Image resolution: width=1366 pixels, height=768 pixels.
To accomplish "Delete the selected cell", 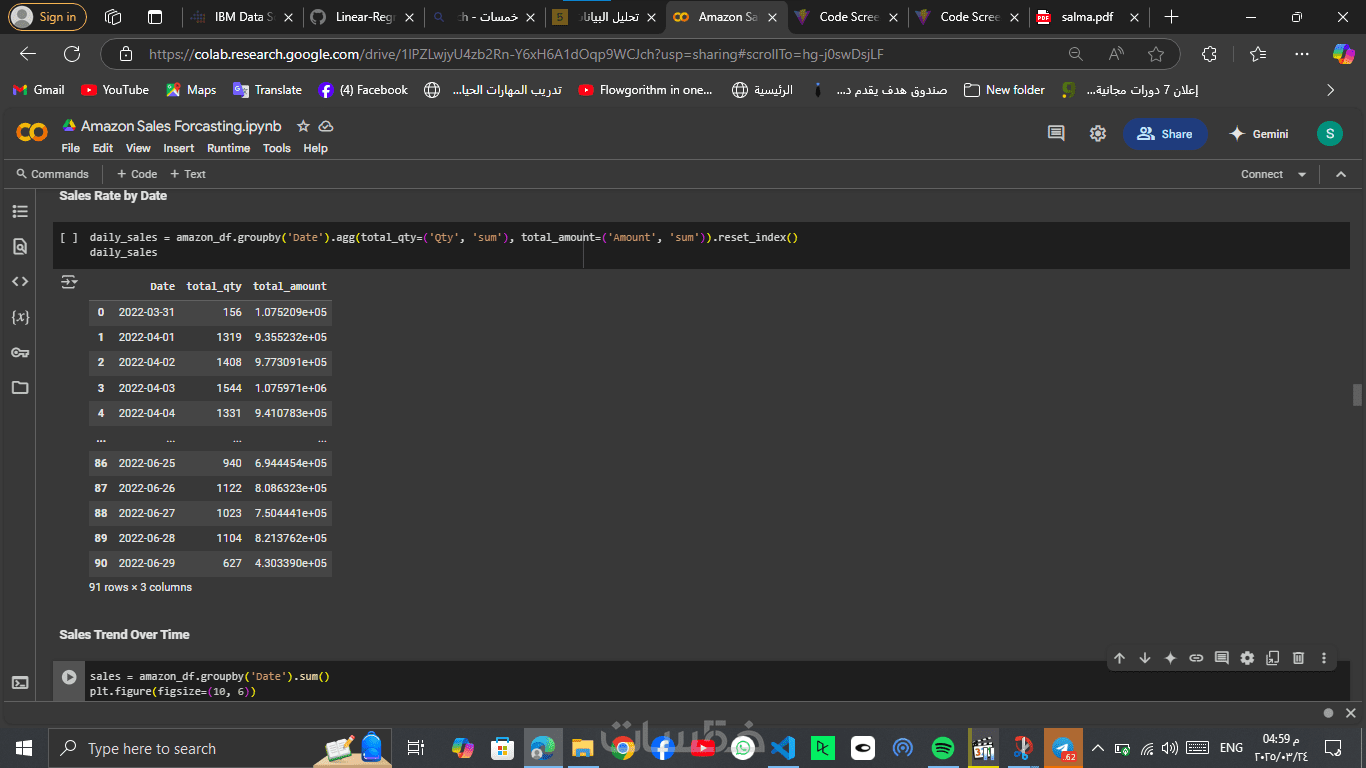I will pos(1298,658).
